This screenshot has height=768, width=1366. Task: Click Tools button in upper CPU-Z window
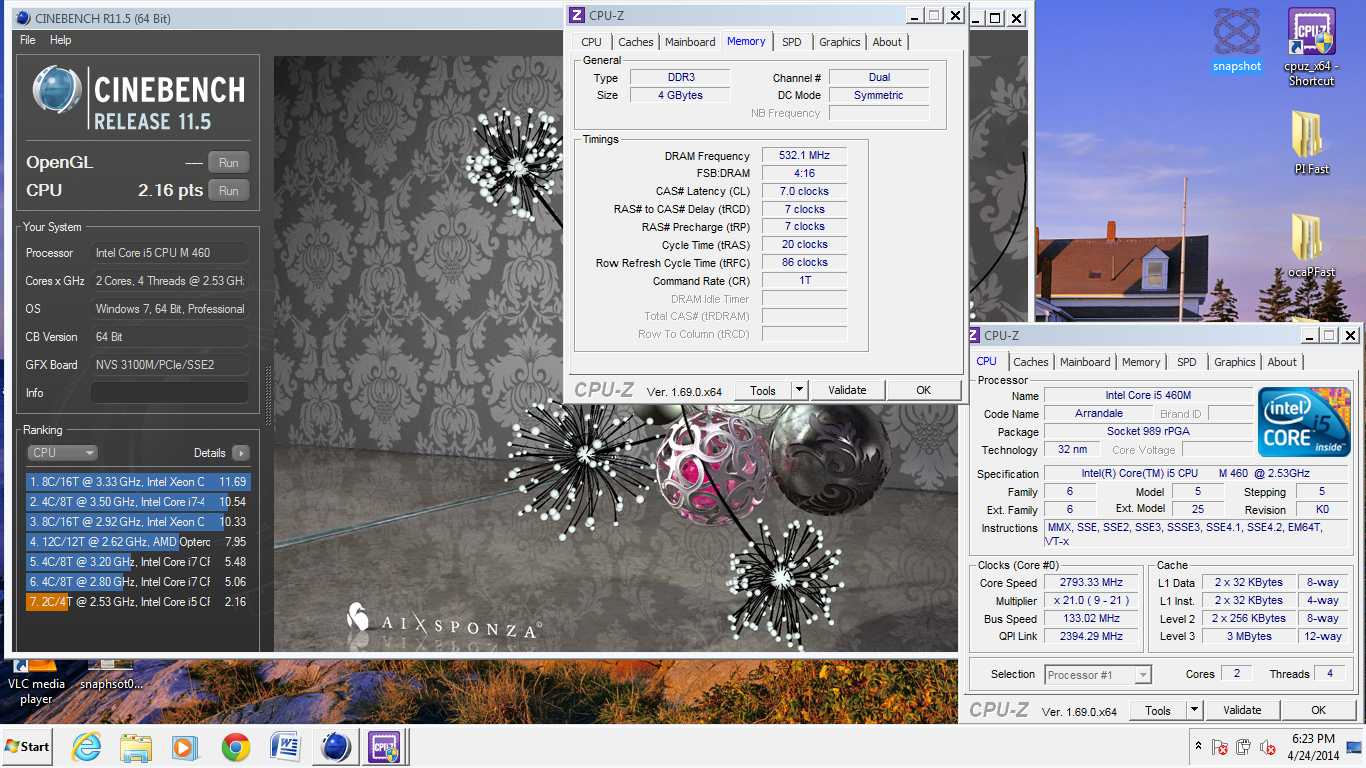point(763,390)
